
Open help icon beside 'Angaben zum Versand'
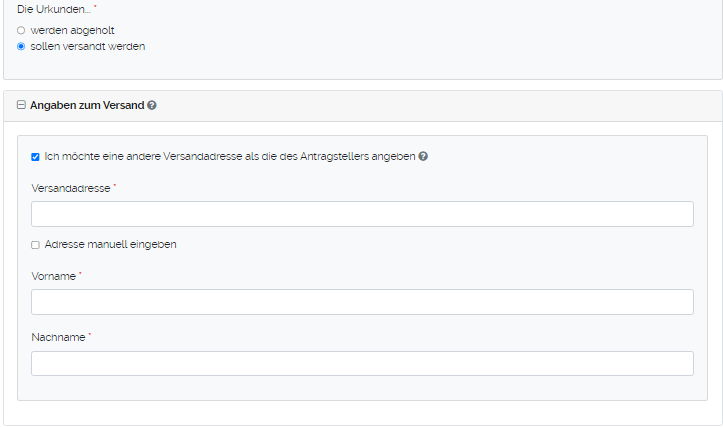tap(152, 105)
